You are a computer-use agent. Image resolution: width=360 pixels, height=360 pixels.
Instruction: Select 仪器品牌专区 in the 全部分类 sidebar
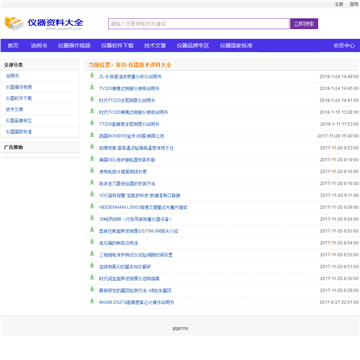coord(19,121)
